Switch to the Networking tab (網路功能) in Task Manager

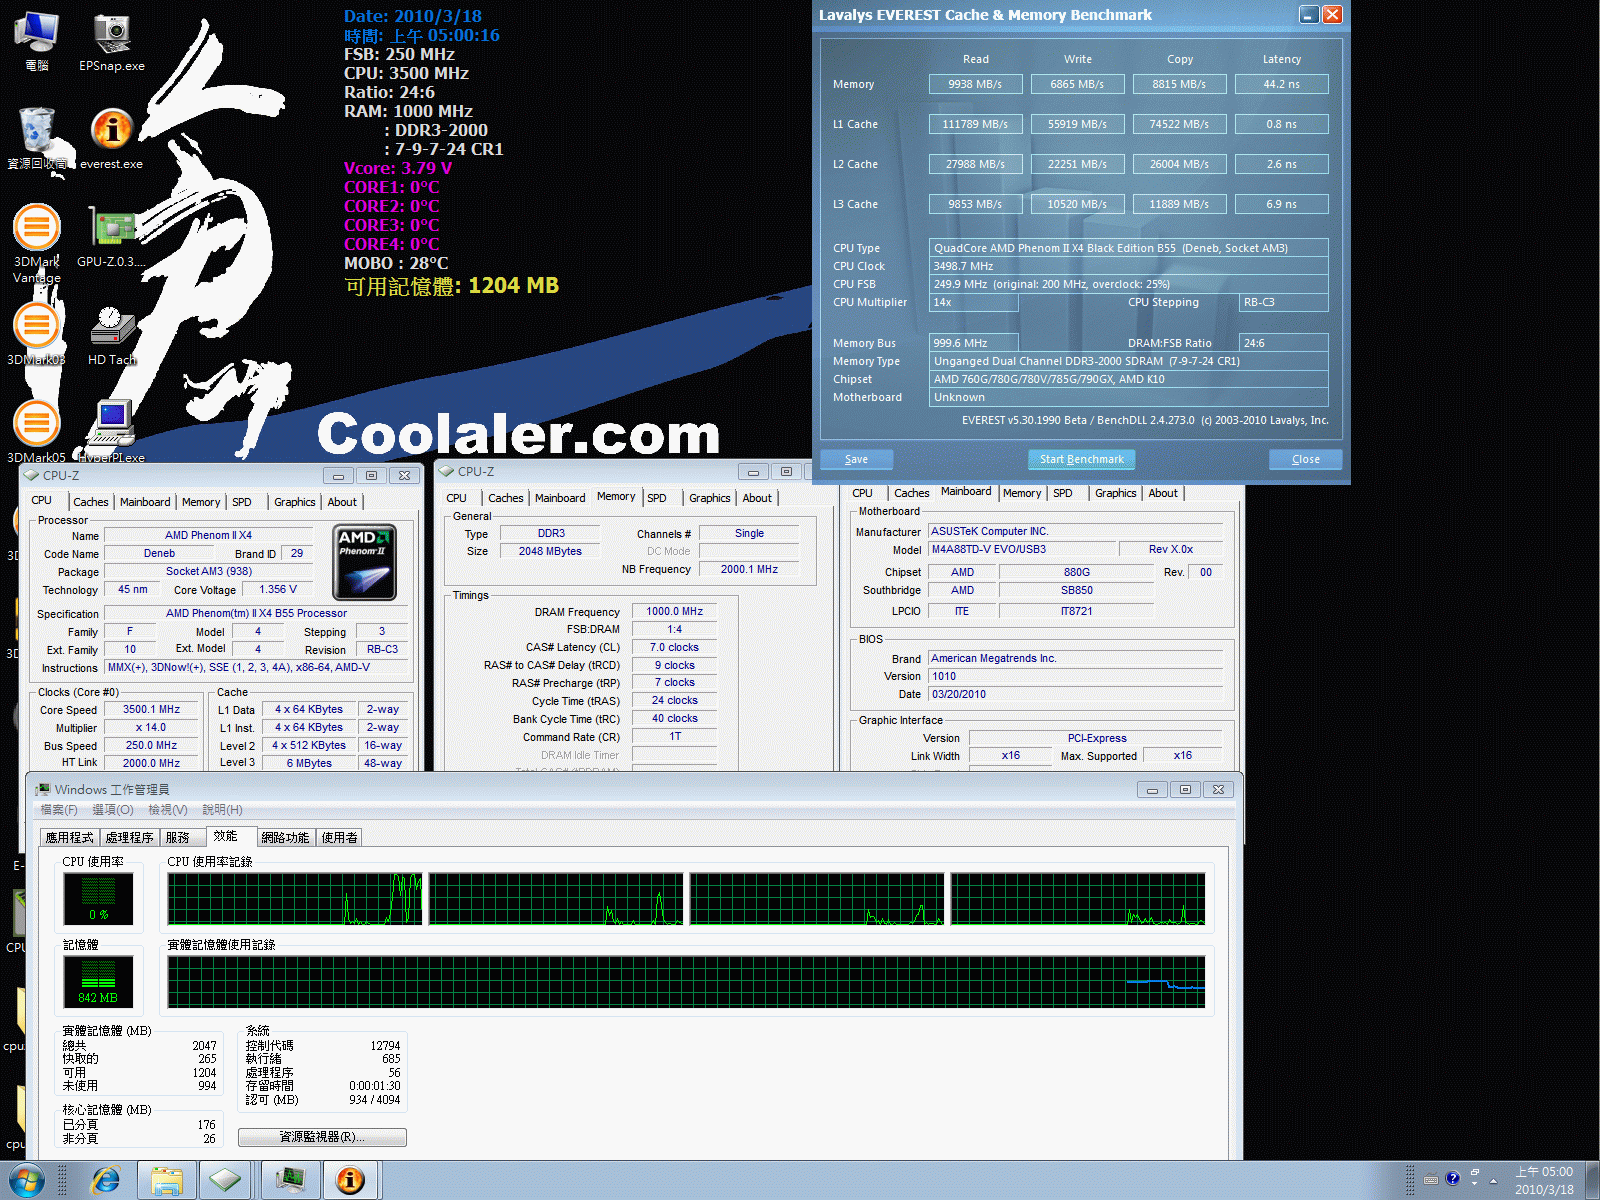click(x=285, y=838)
